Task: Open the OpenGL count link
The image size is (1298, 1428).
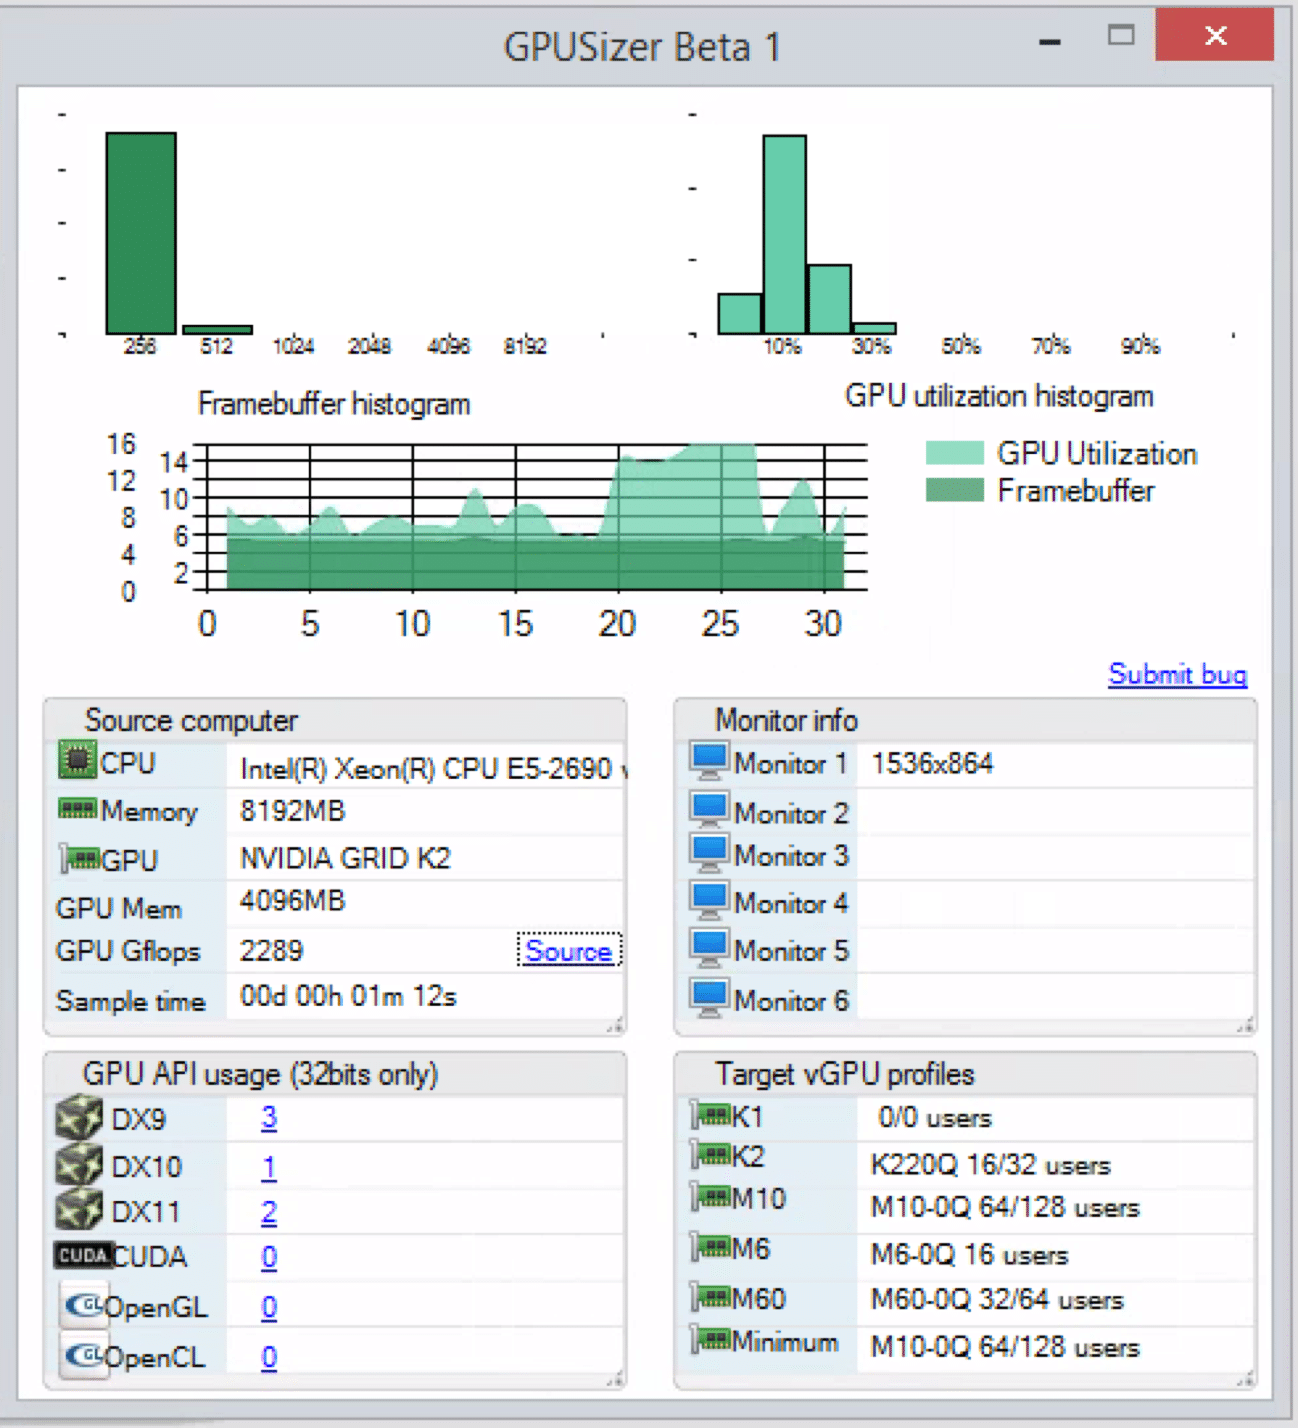Action: pyautogui.click(x=269, y=1307)
